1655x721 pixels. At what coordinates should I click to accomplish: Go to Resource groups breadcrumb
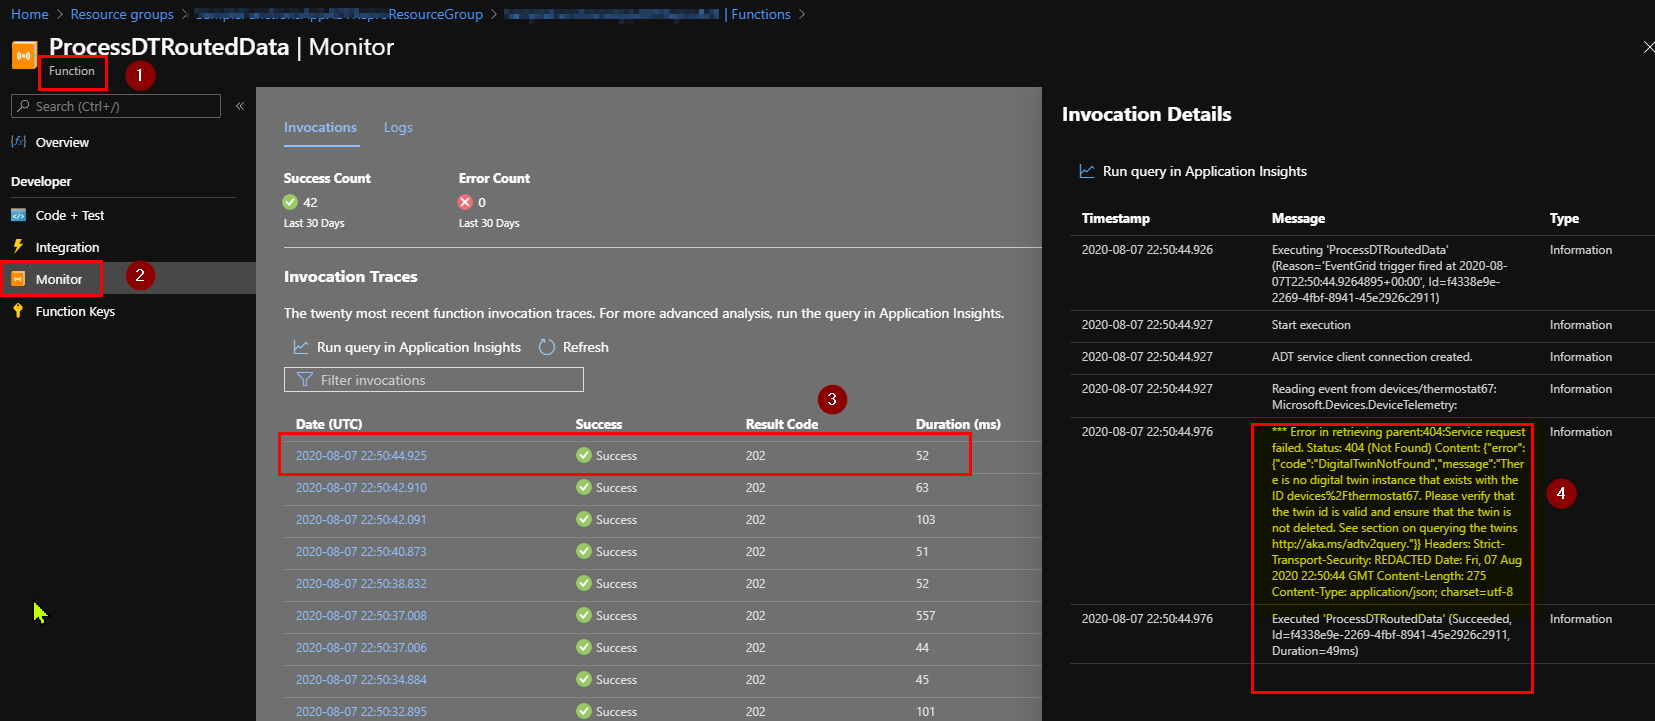[x=122, y=14]
